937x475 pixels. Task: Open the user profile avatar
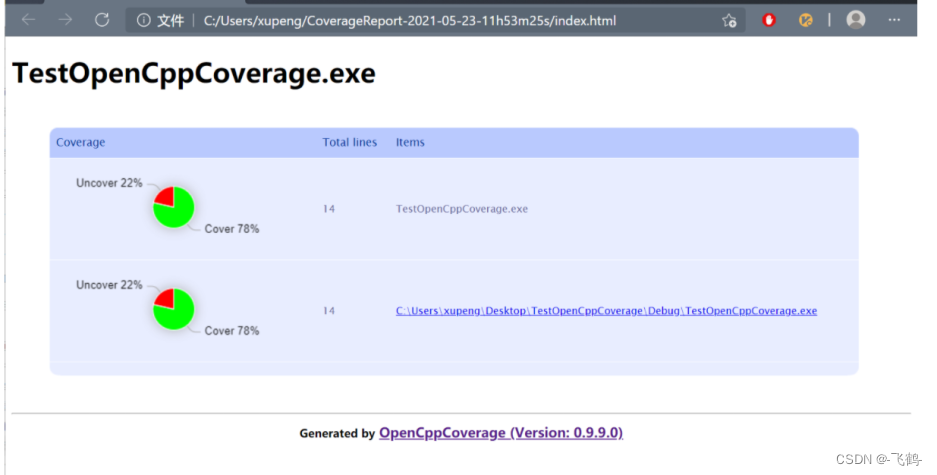(x=856, y=20)
